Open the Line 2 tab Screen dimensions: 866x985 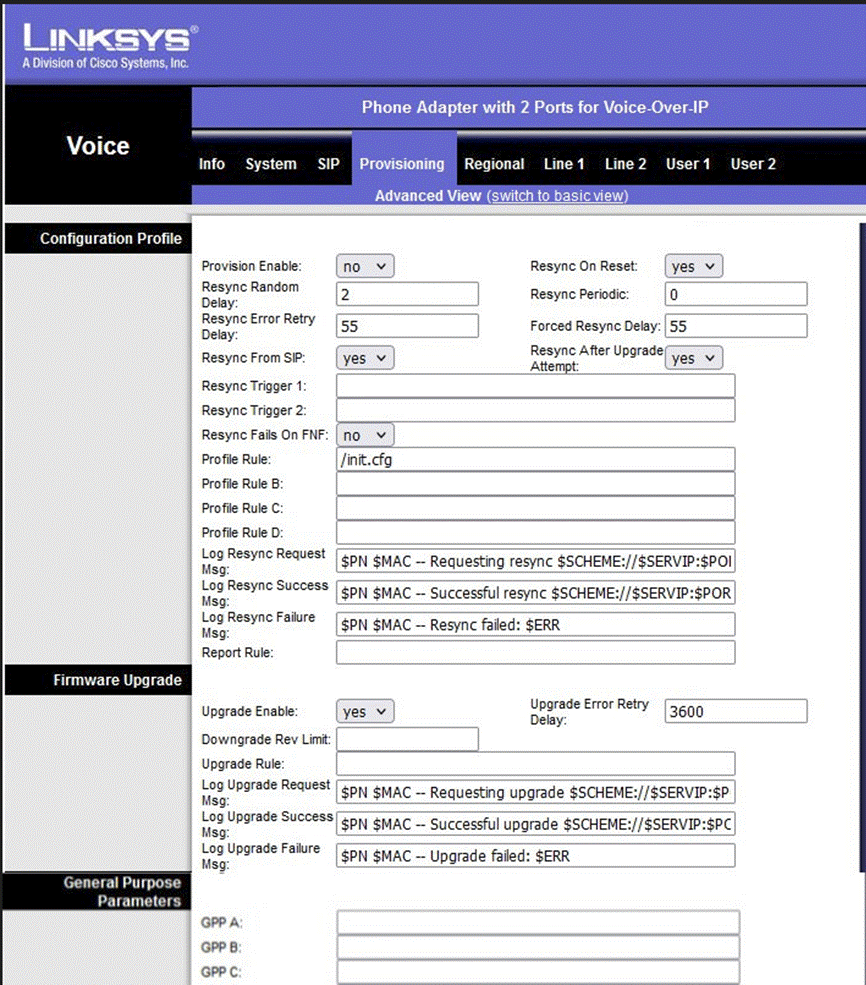click(625, 164)
